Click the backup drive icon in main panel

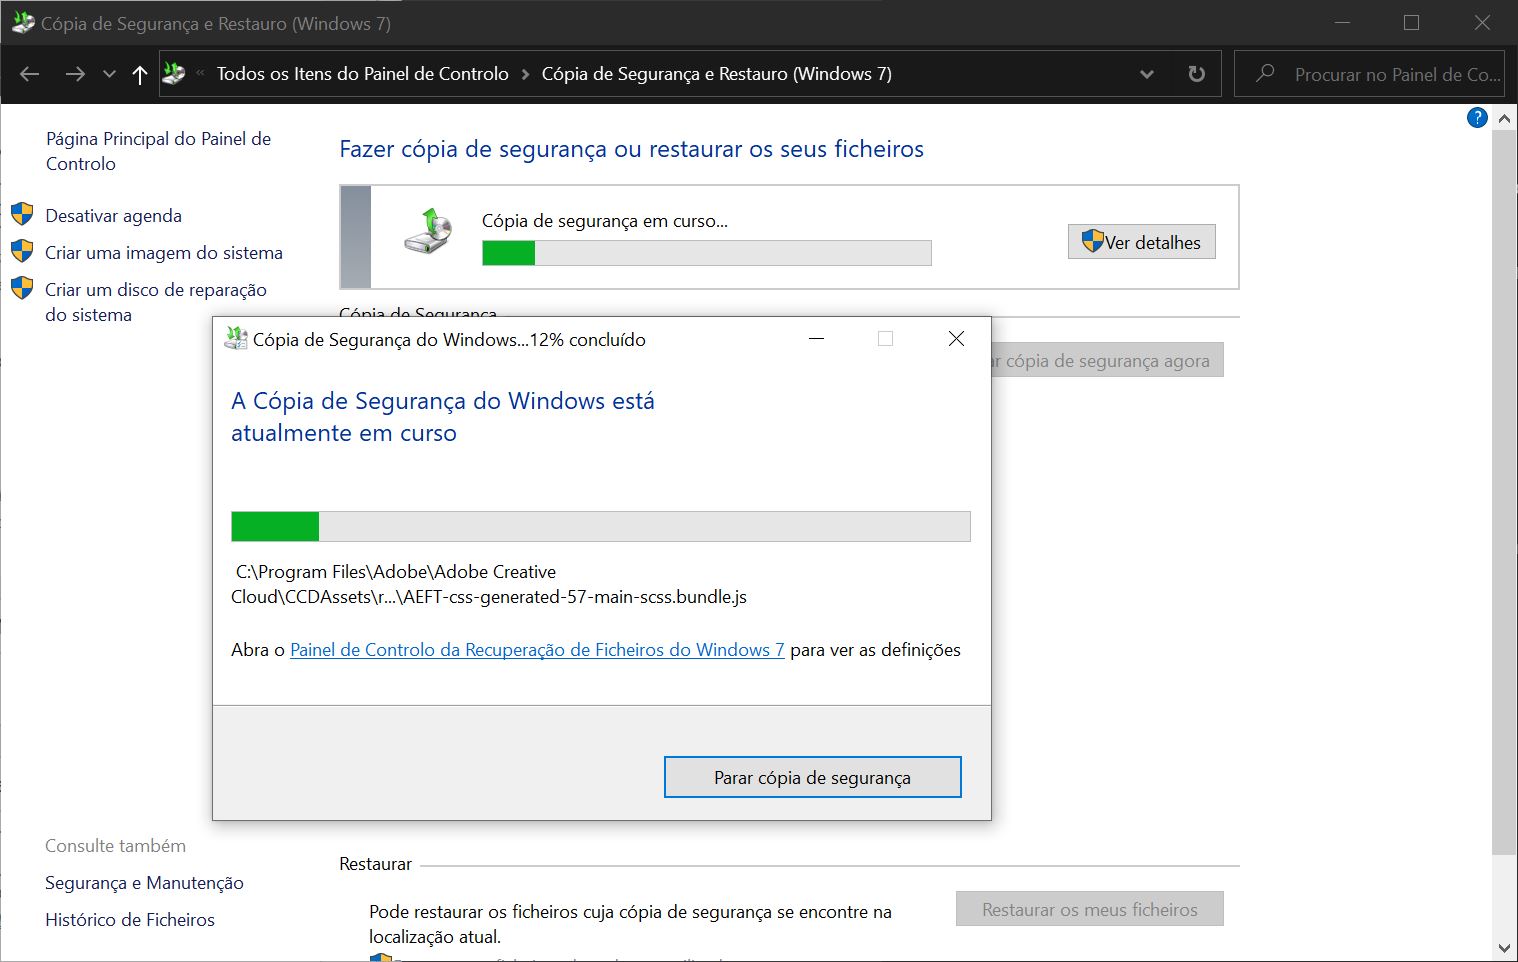(429, 231)
